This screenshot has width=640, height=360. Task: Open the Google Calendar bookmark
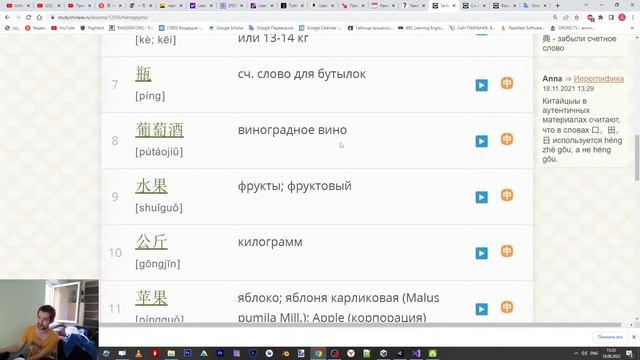320,28
